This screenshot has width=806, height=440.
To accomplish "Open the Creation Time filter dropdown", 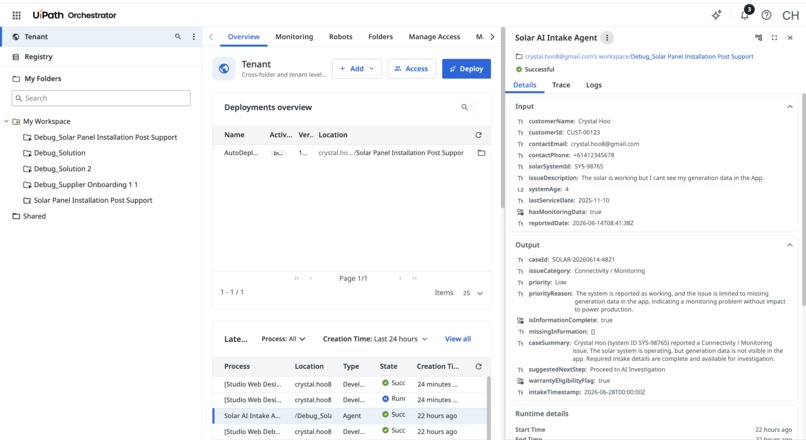I will point(375,339).
